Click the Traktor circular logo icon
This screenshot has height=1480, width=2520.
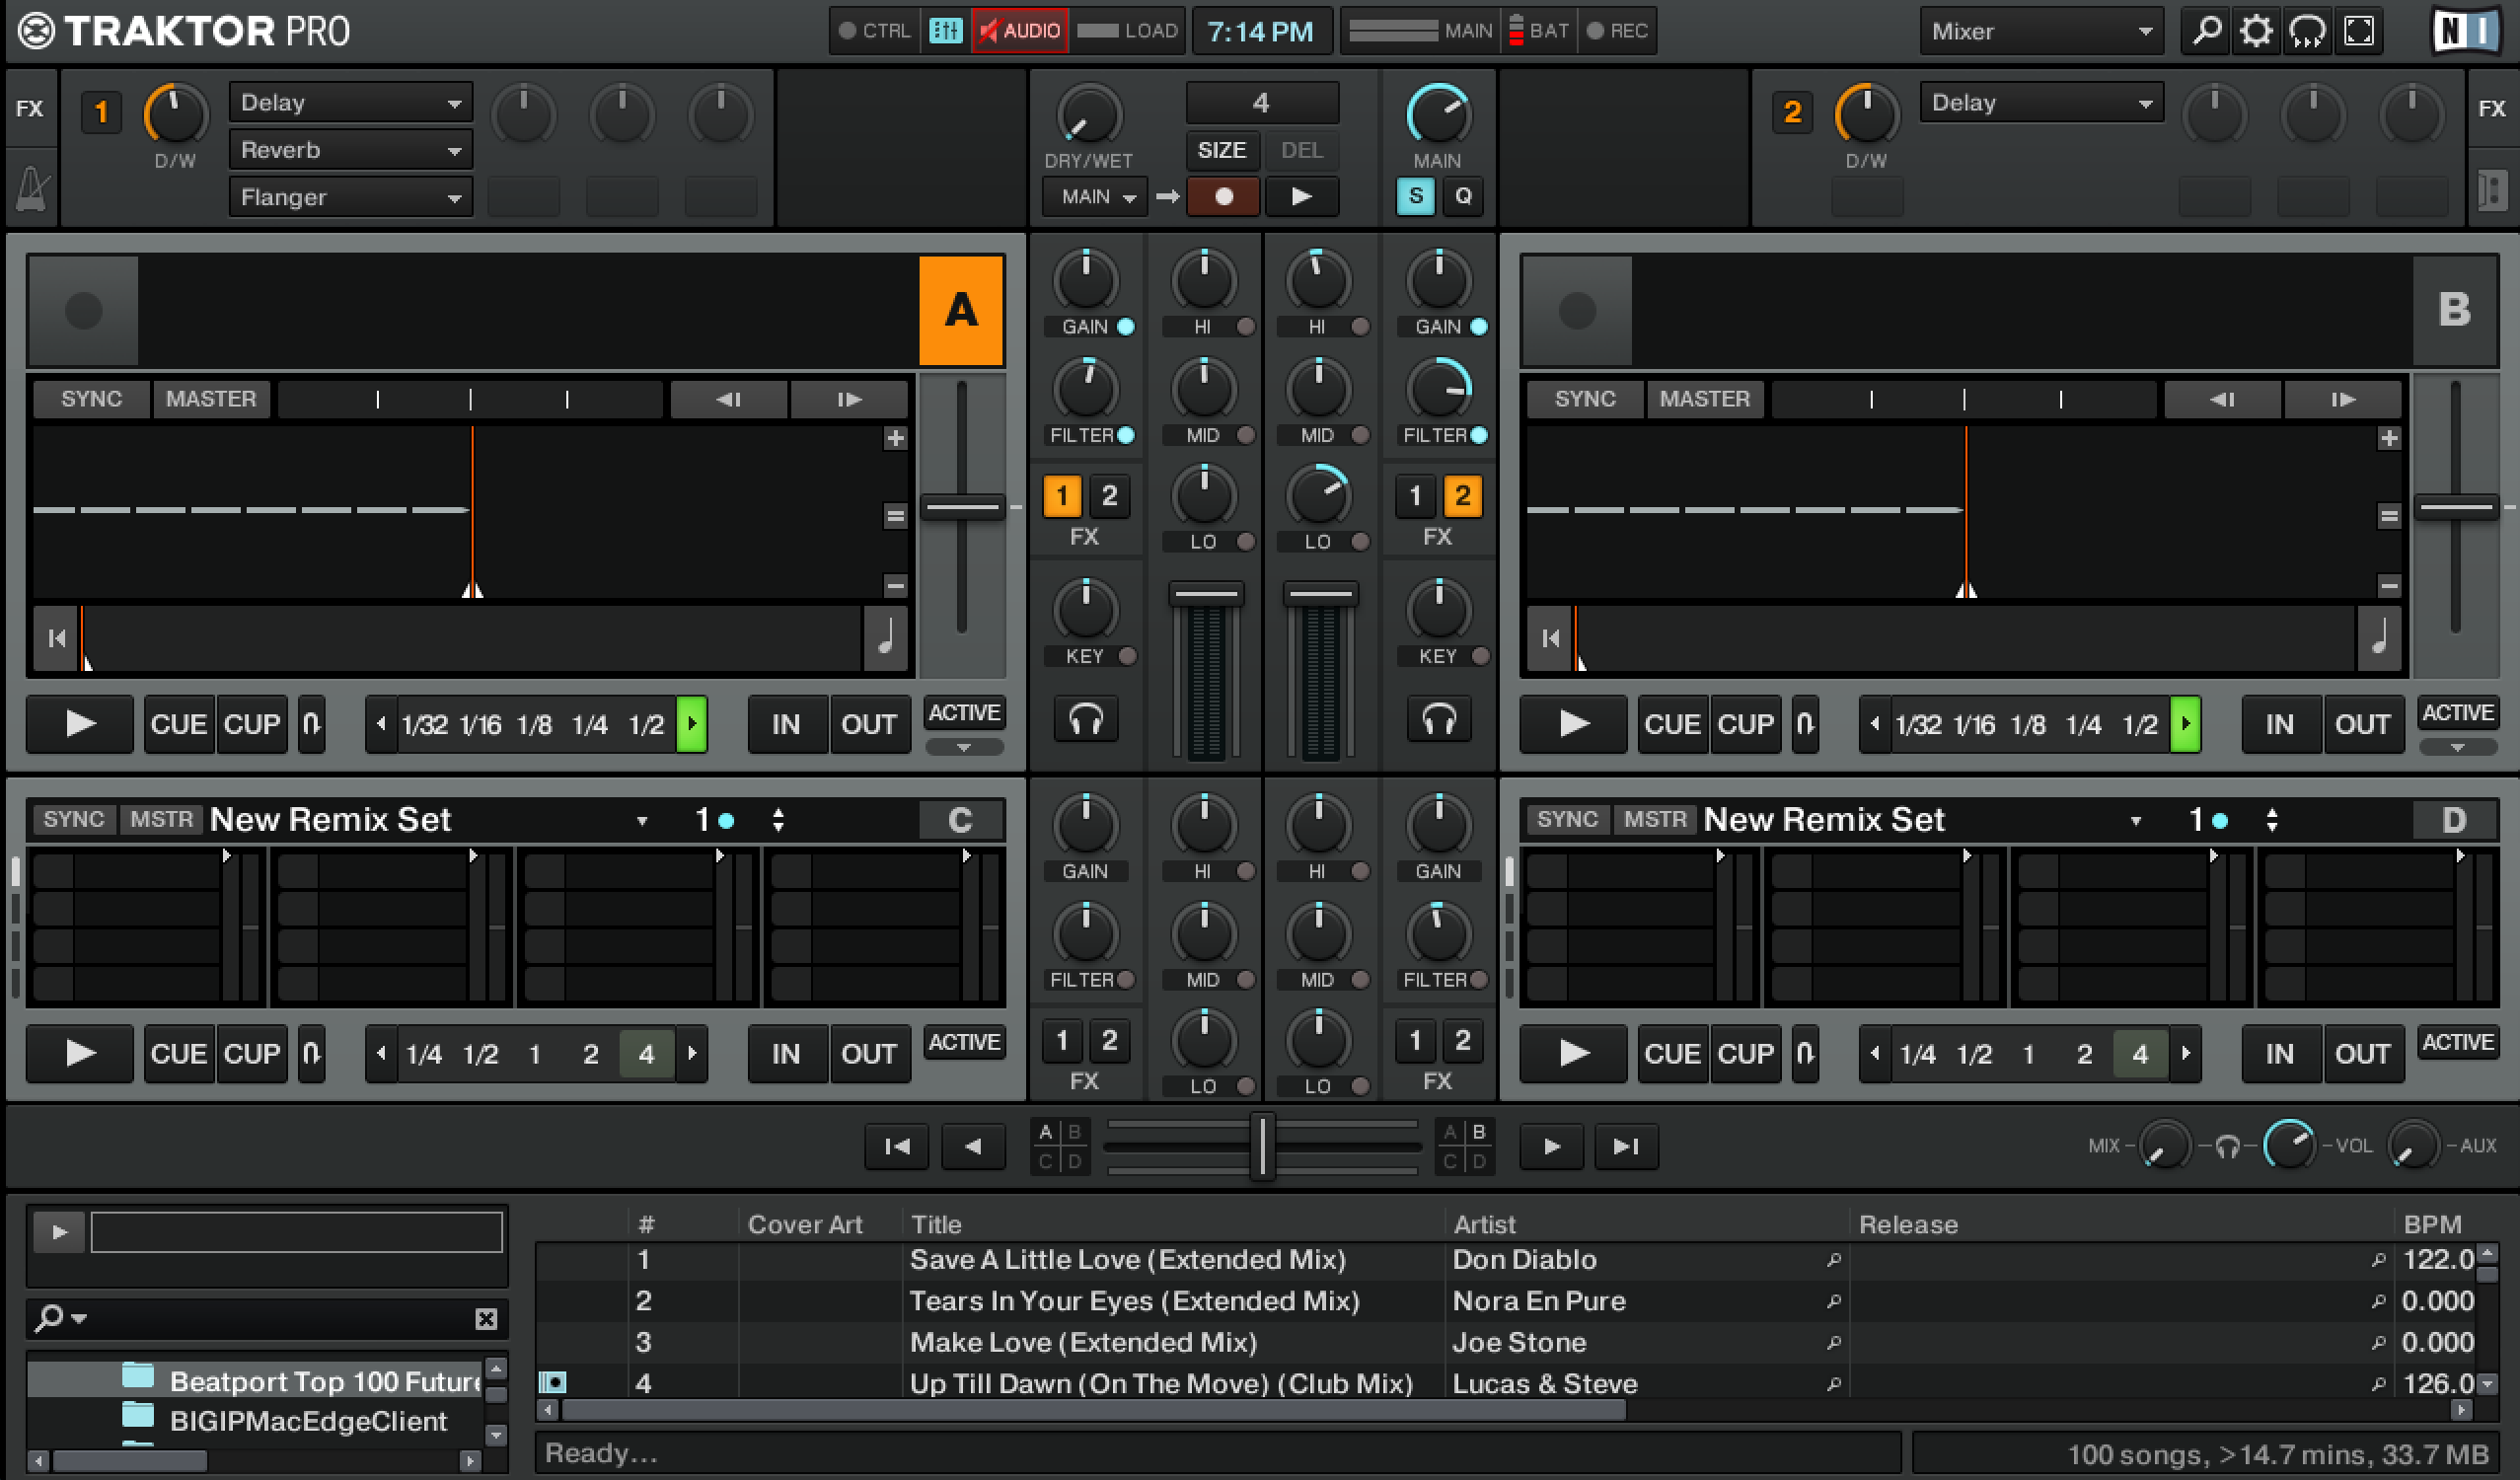[36, 31]
